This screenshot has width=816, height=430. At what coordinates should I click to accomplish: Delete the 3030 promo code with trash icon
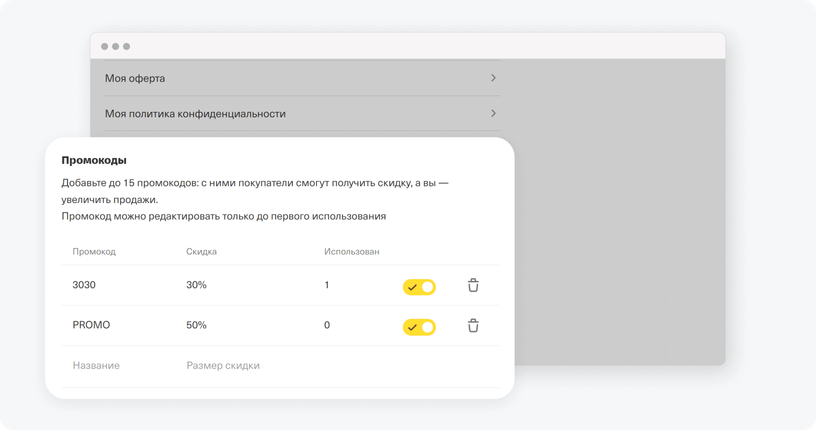coord(473,285)
